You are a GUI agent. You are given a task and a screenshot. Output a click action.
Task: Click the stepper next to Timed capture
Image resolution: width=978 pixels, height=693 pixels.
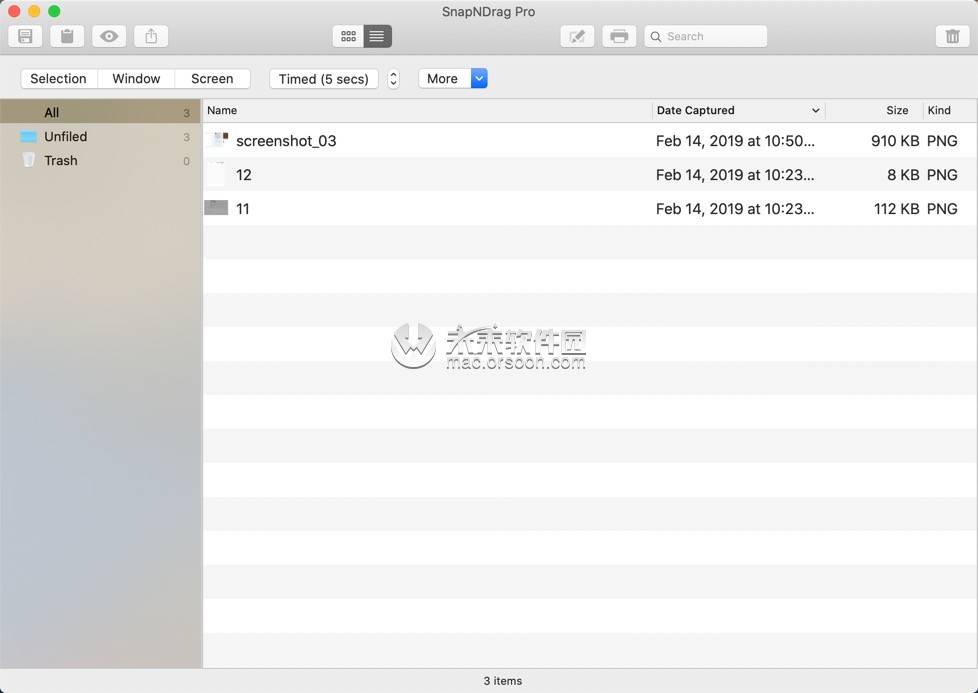pyautogui.click(x=393, y=78)
